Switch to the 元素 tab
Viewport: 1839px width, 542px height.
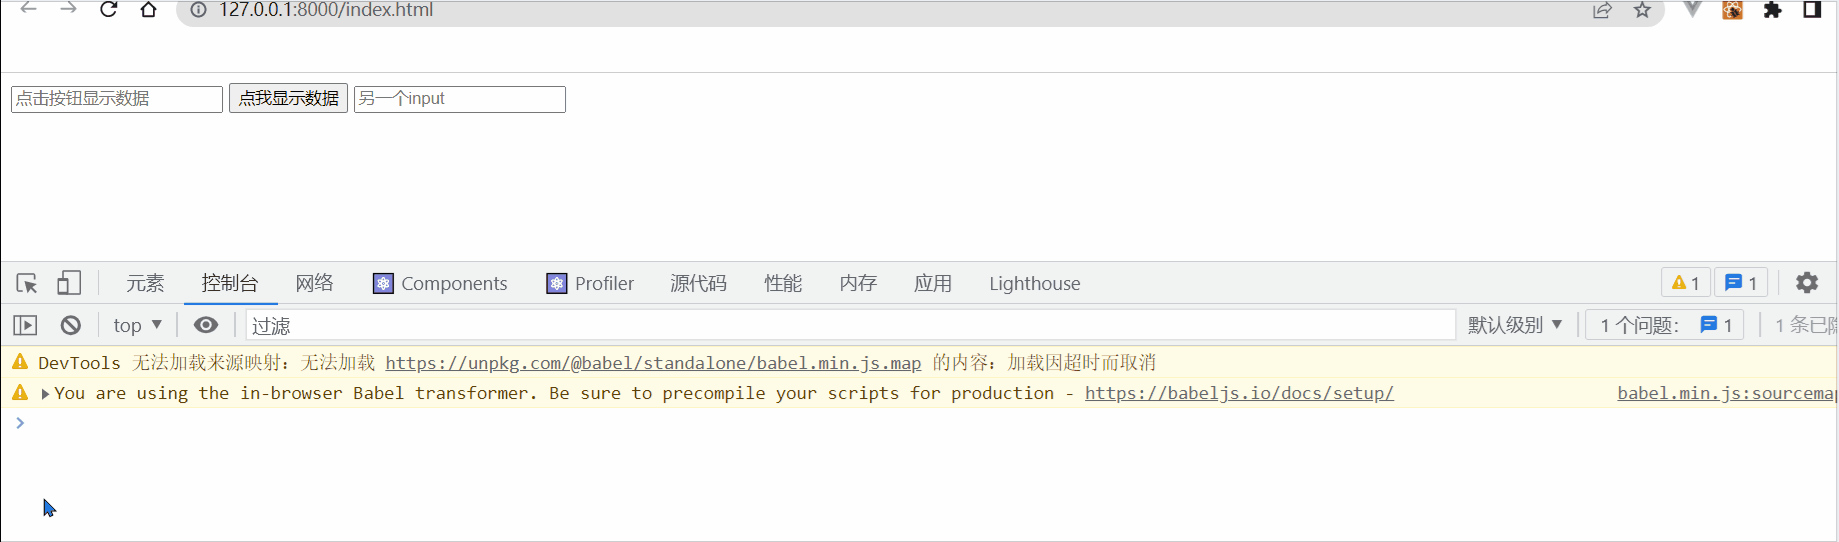(145, 283)
